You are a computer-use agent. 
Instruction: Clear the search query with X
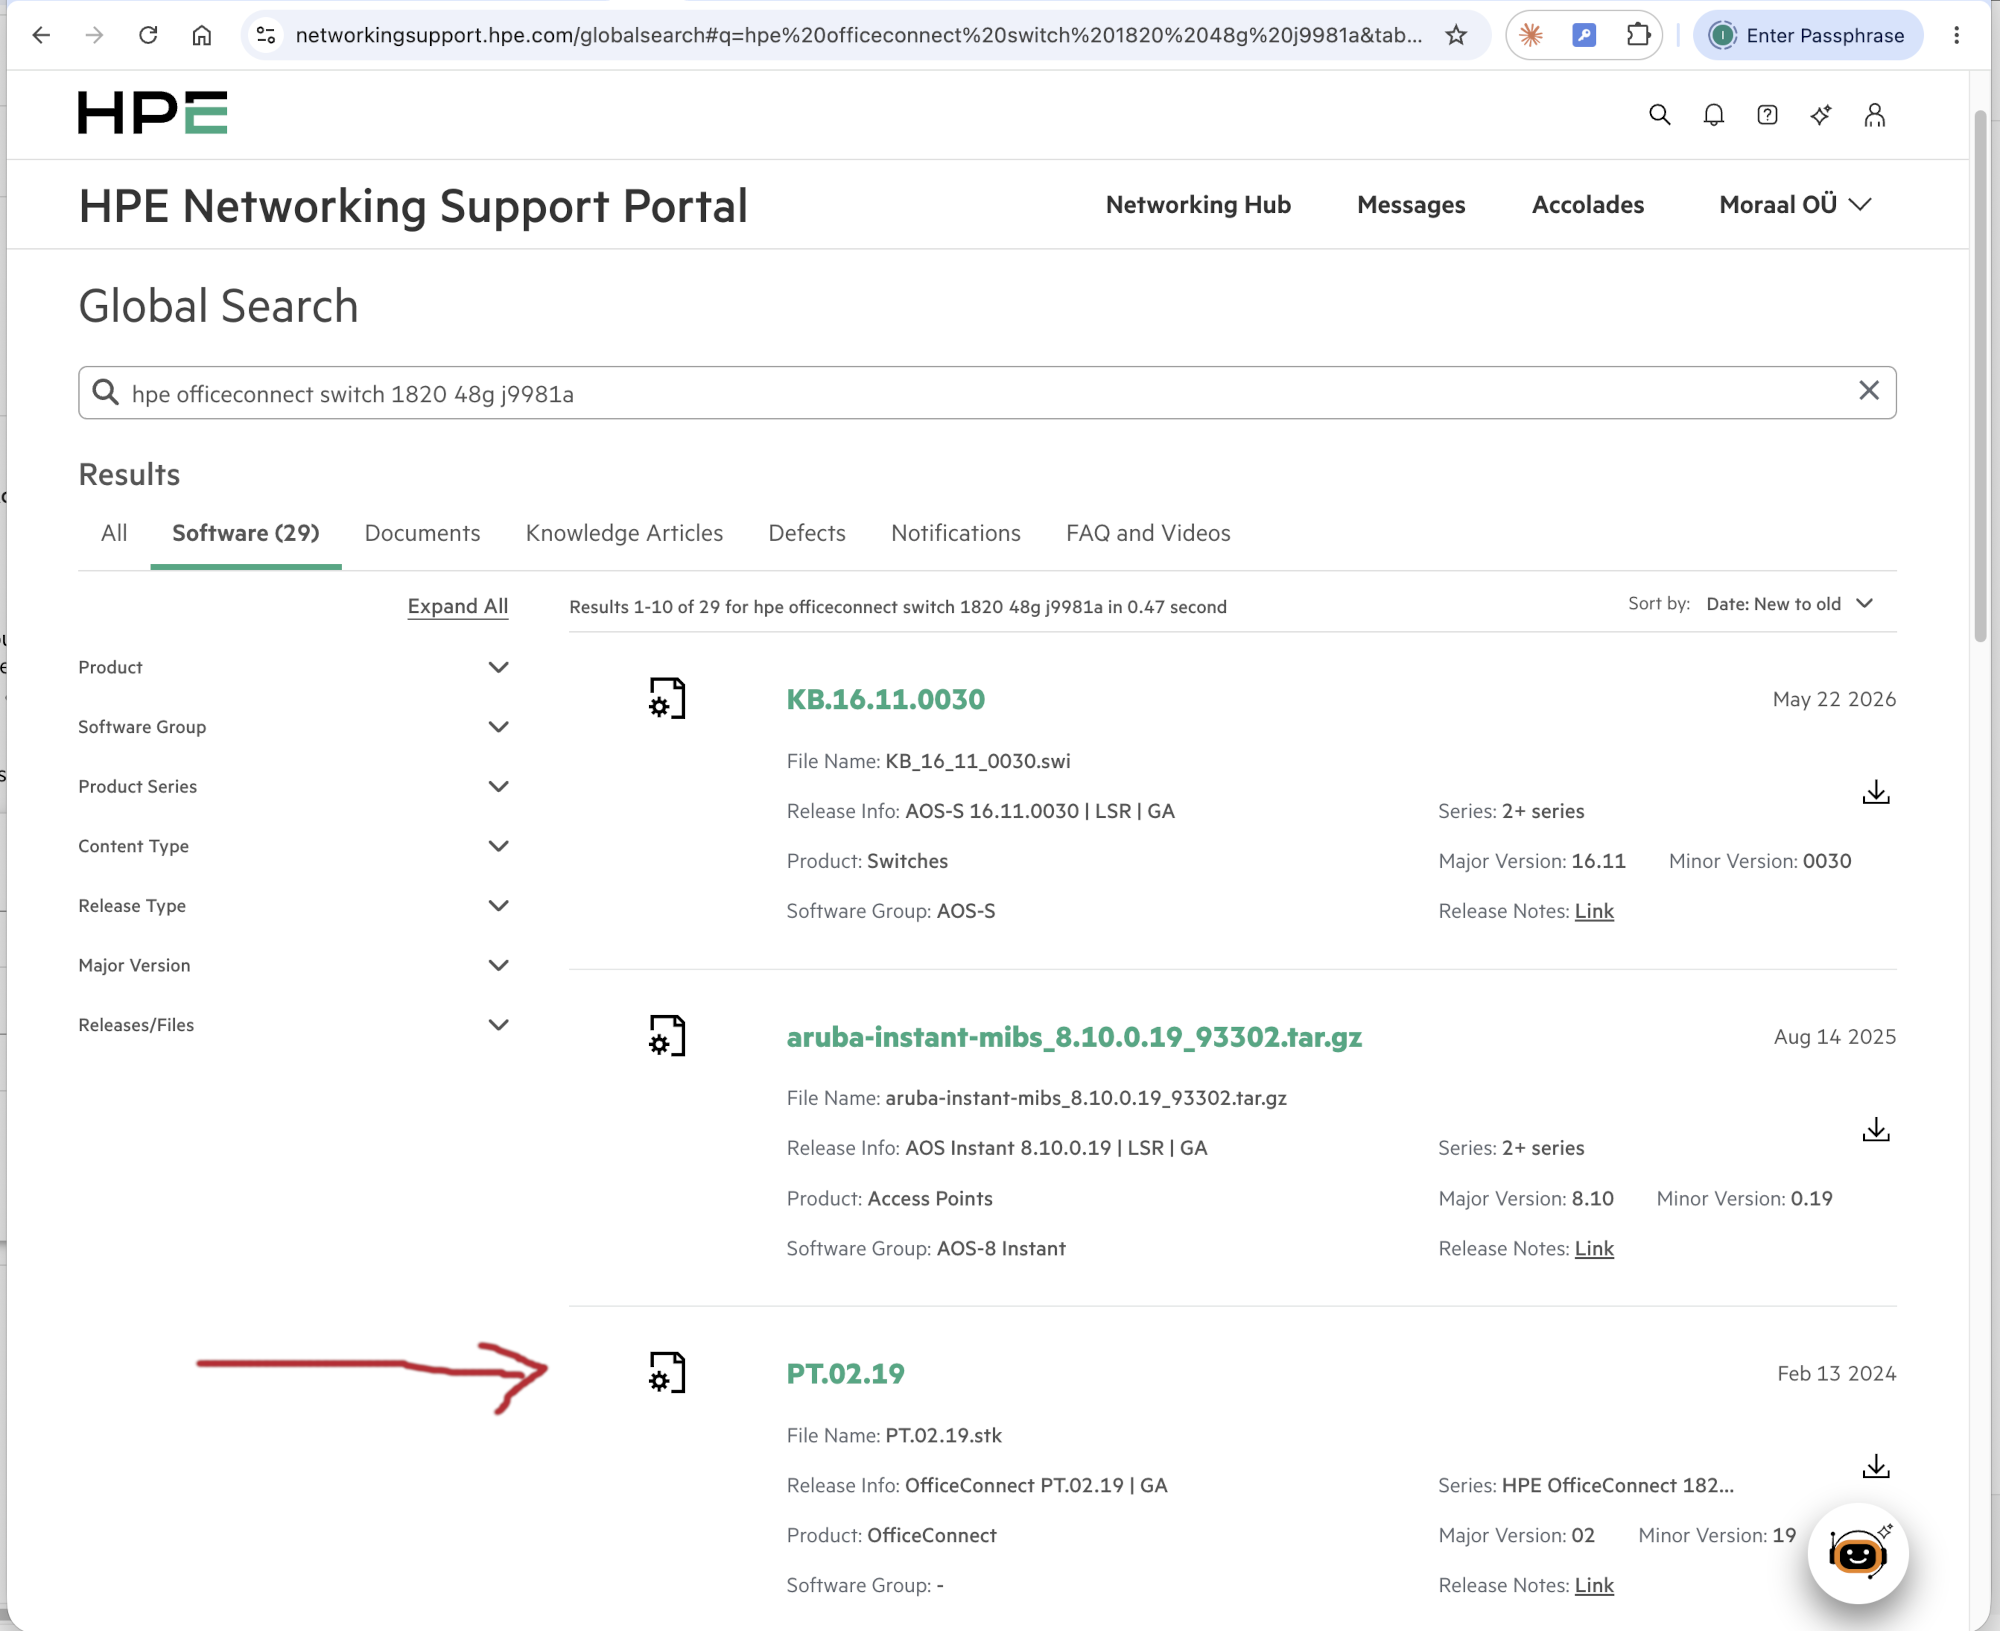[1868, 391]
